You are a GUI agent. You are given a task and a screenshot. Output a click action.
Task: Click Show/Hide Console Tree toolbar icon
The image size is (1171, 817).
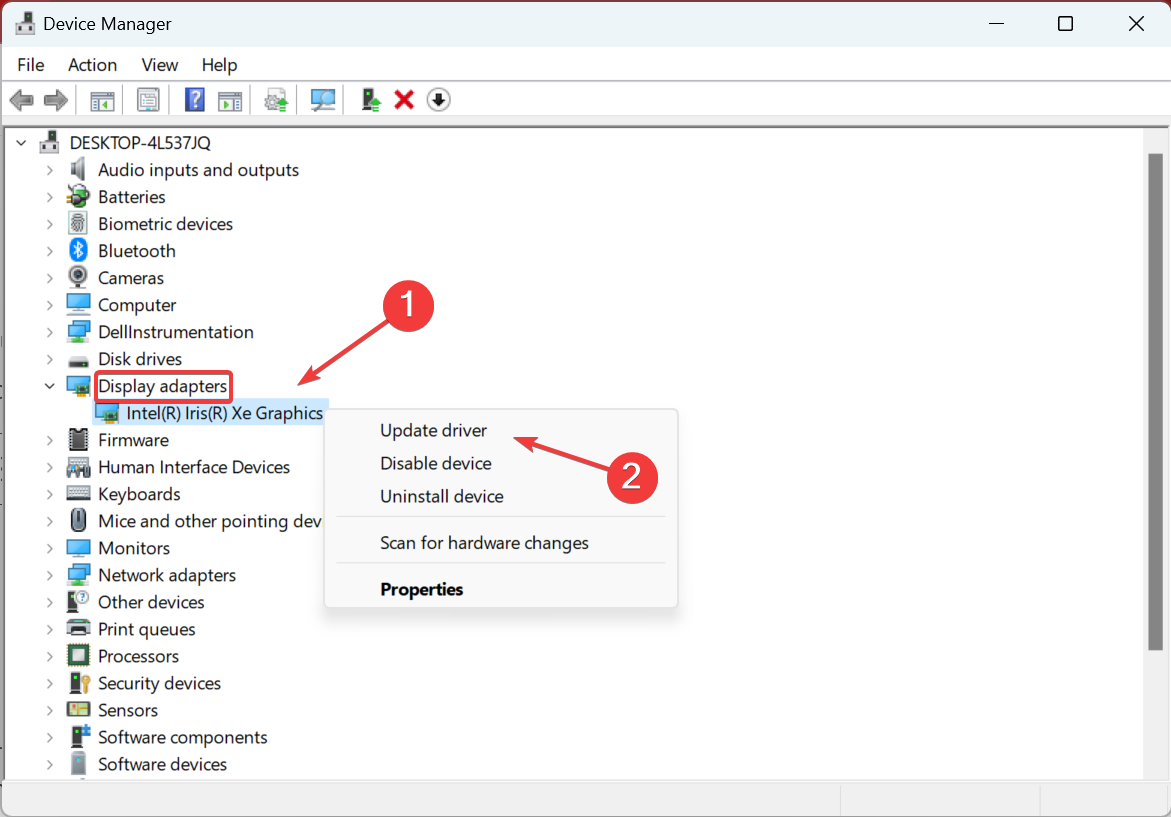coord(102,100)
